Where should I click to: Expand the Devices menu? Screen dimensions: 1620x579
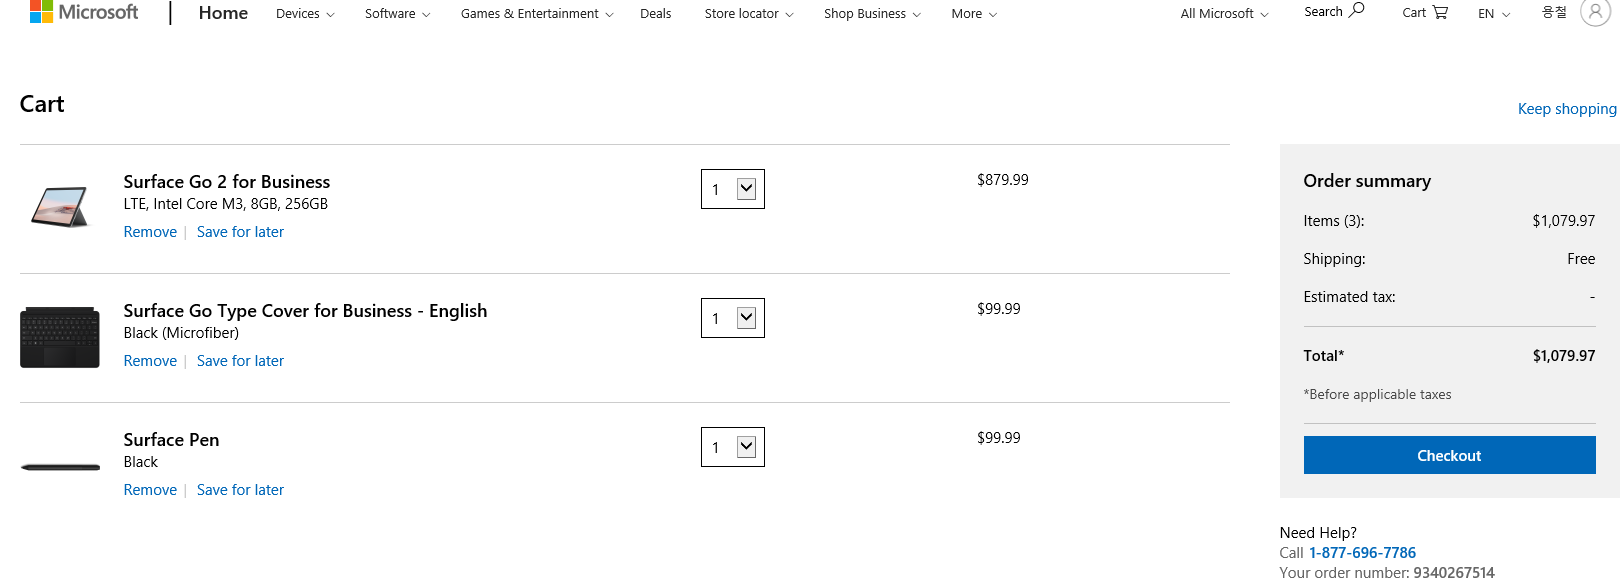click(x=305, y=14)
